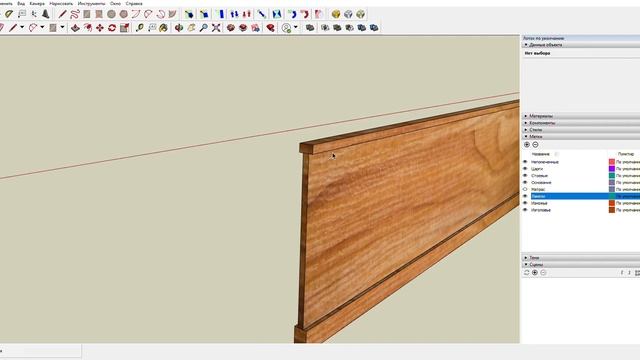Change the purple color swatch of Царги
Screen dimensions: 640x360
[612, 169]
